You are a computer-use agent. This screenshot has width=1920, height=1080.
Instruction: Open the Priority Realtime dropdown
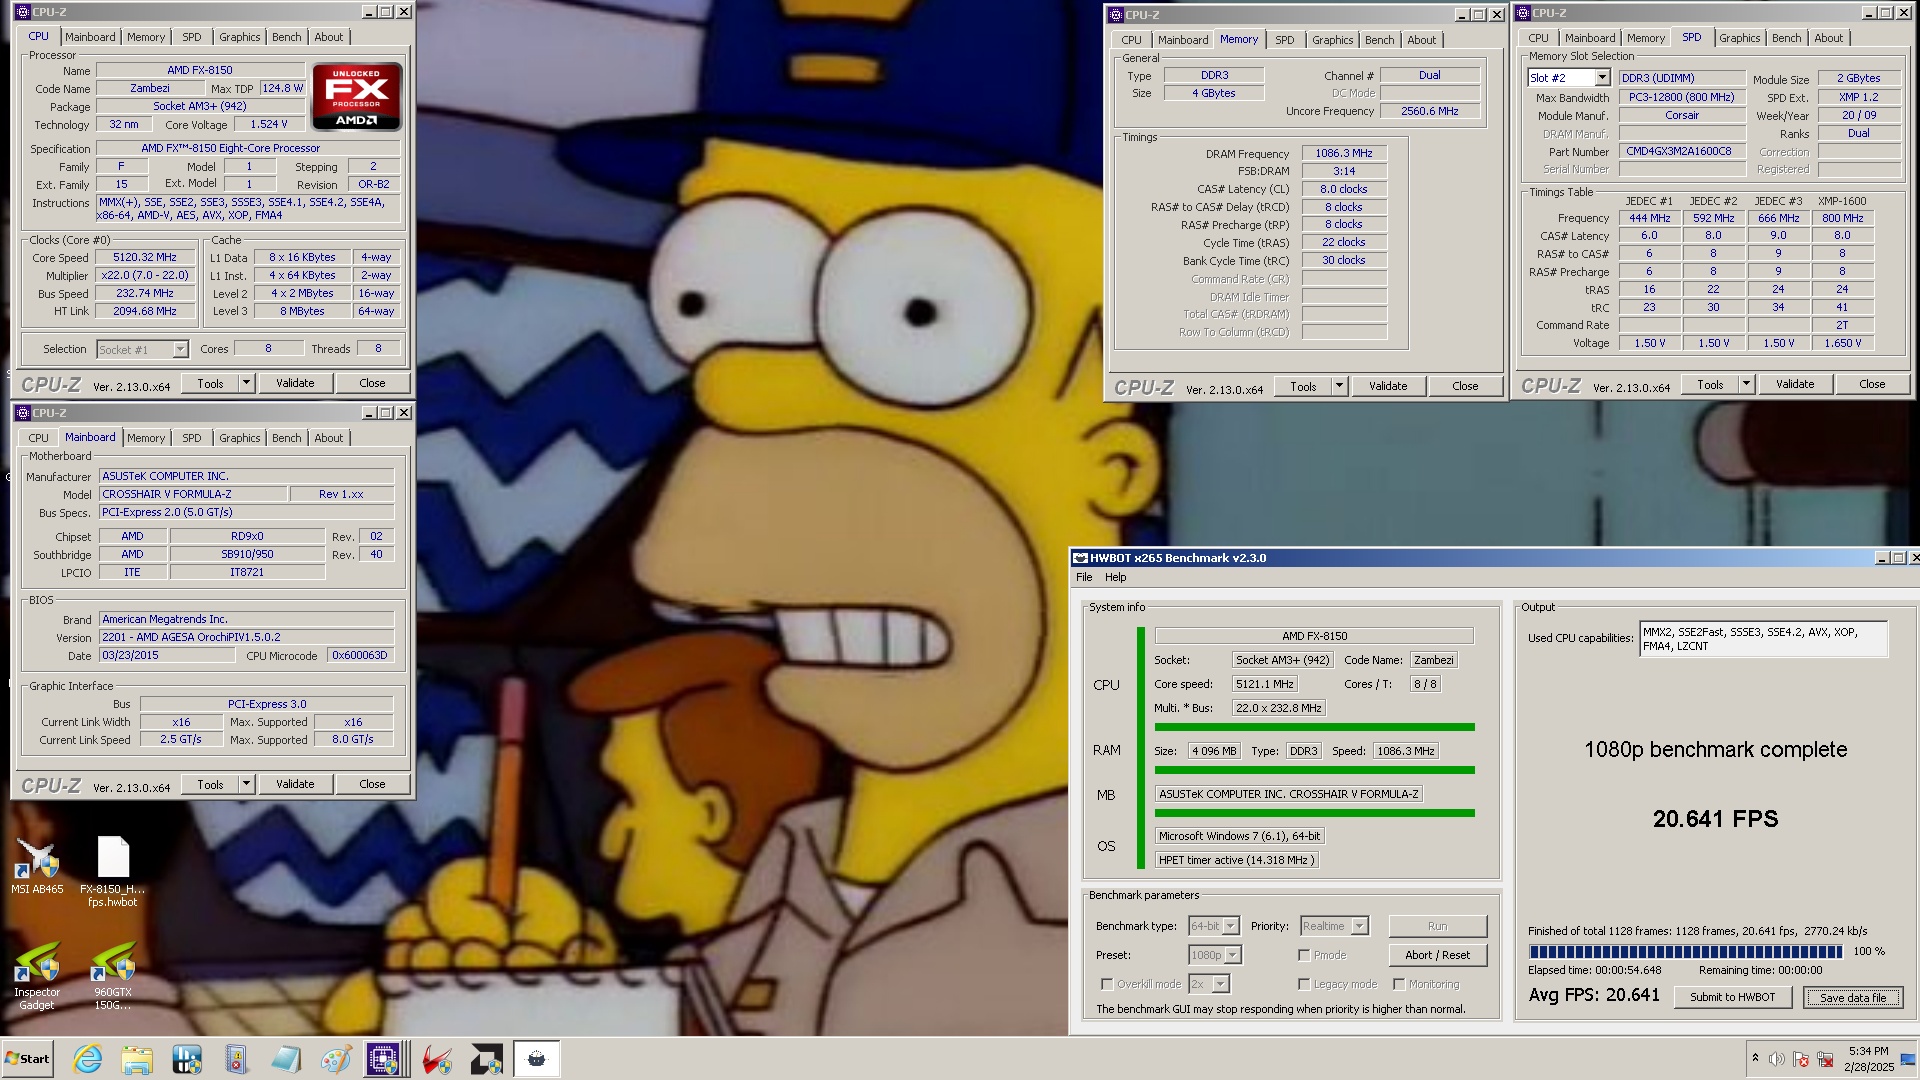click(x=1334, y=926)
